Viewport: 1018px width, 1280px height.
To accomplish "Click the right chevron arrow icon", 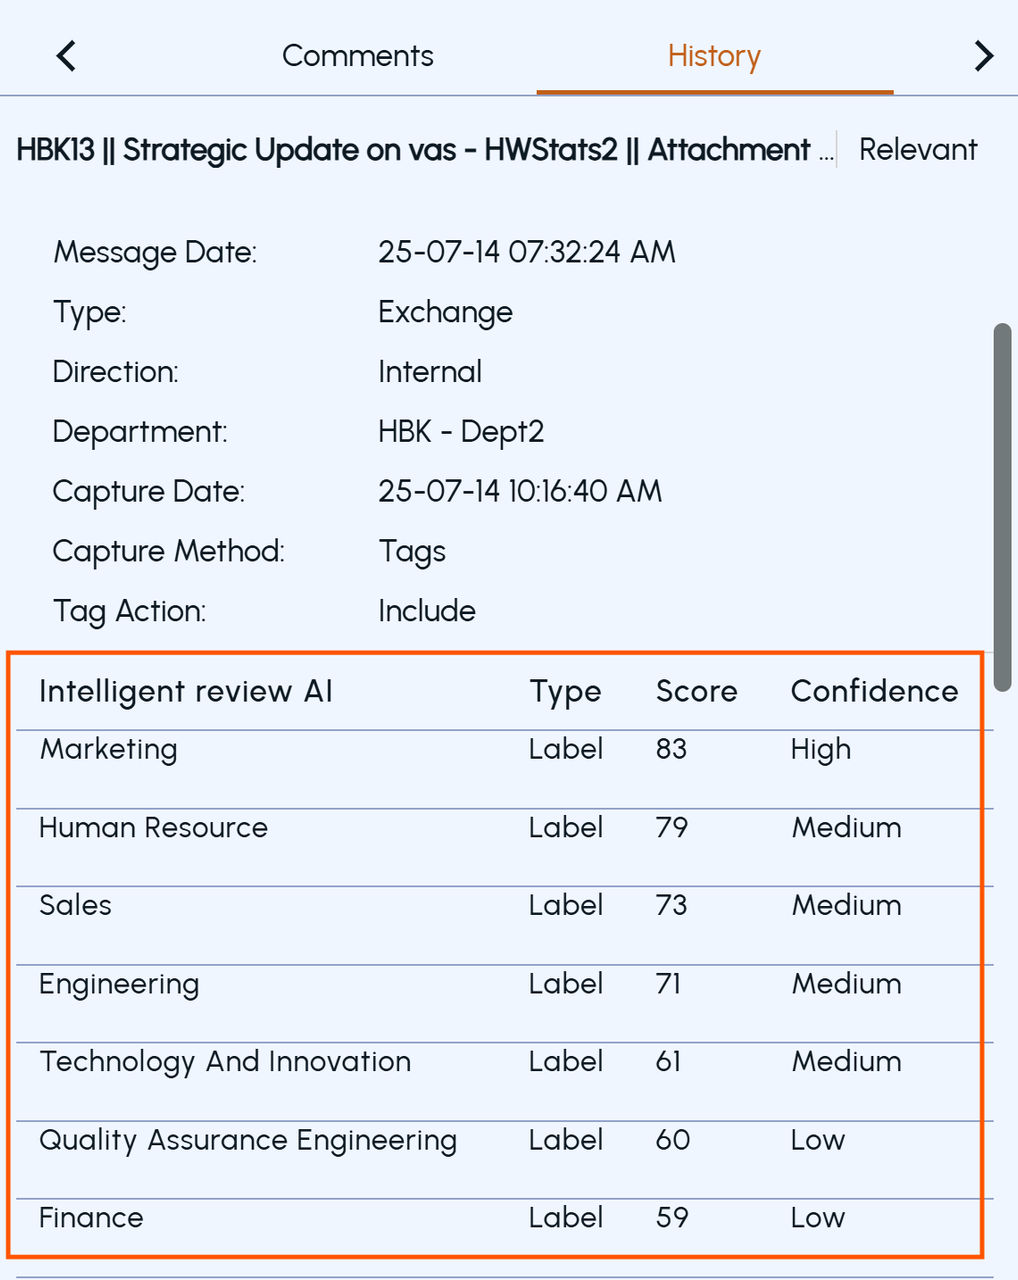I will point(984,56).
